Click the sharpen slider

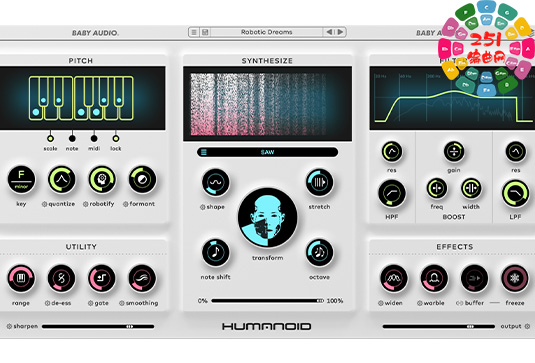[x=98, y=326]
